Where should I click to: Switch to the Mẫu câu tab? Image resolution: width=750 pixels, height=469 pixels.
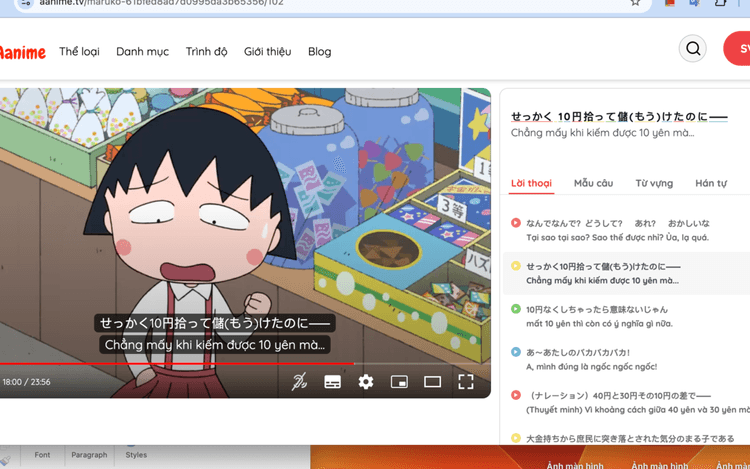pyautogui.click(x=593, y=184)
